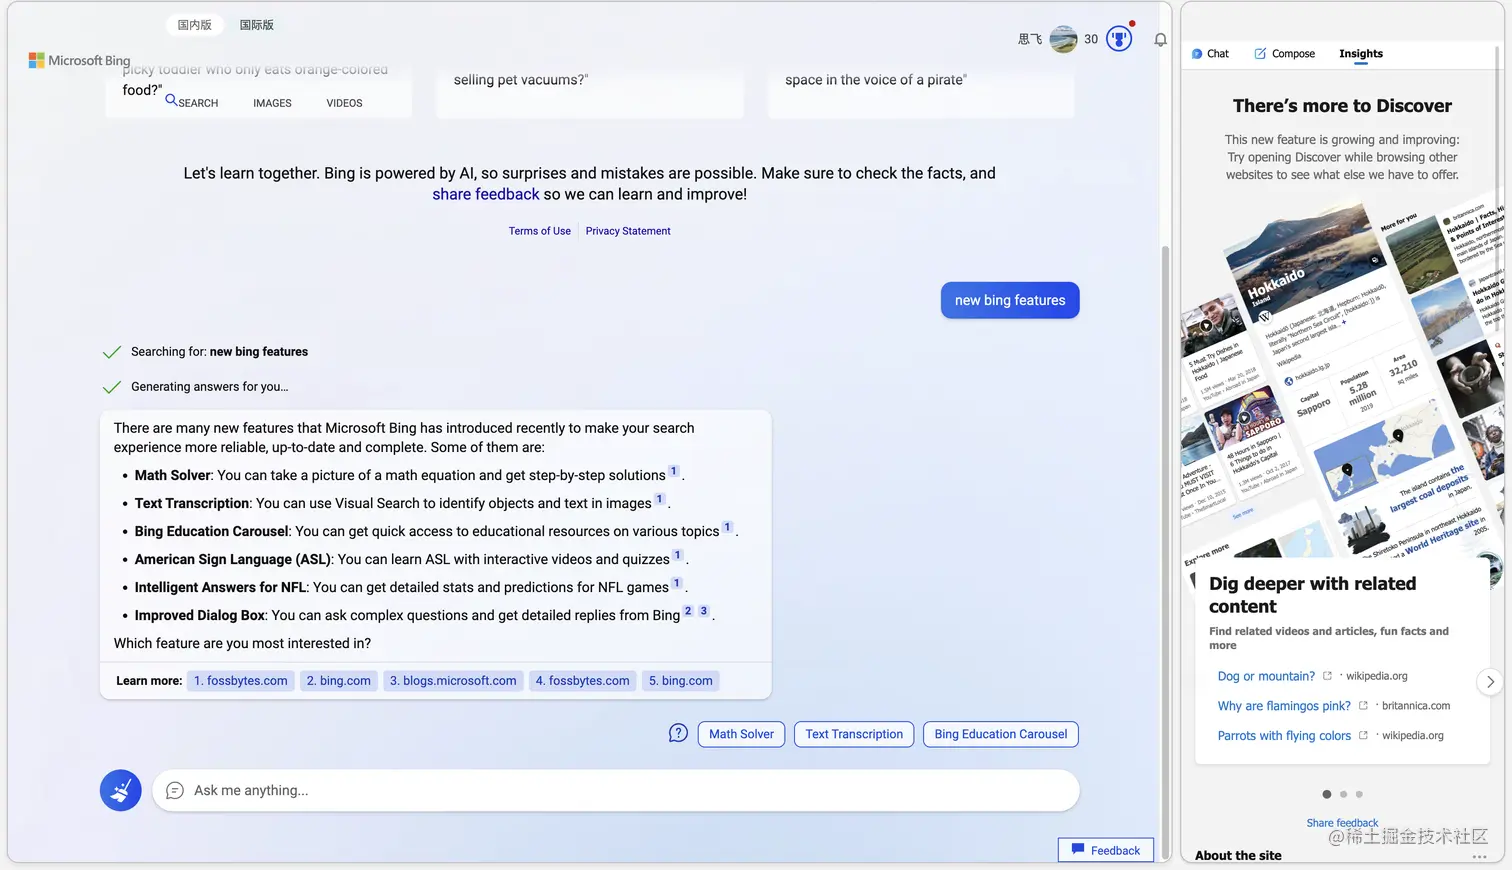
Task: Click Share feedback link in sidebar
Action: coord(1342,823)
